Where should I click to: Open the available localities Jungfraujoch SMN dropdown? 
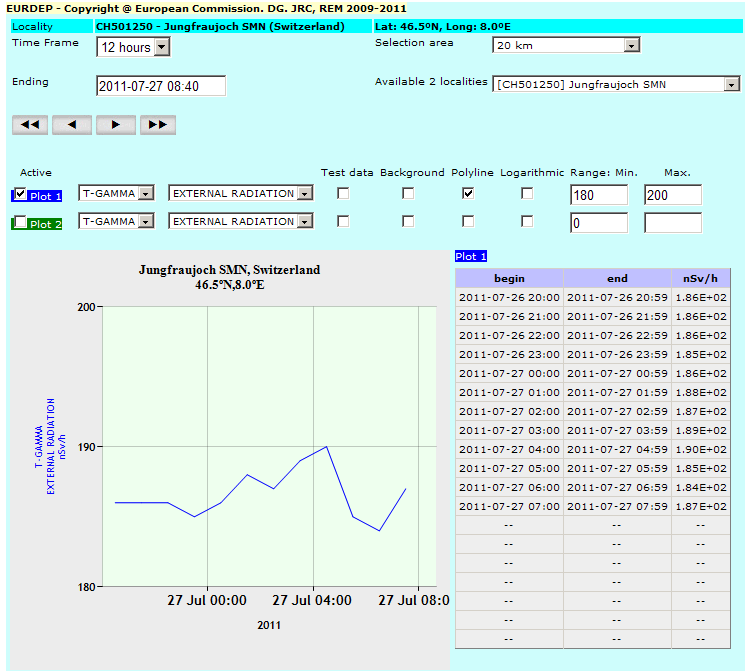tap(616, 85)
